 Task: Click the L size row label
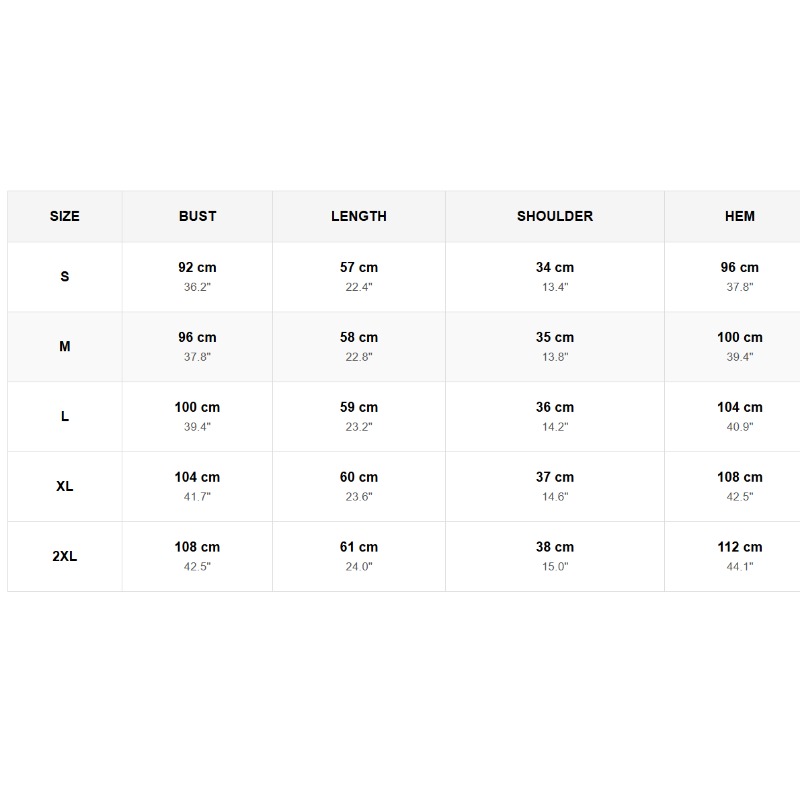pos(65,416)
